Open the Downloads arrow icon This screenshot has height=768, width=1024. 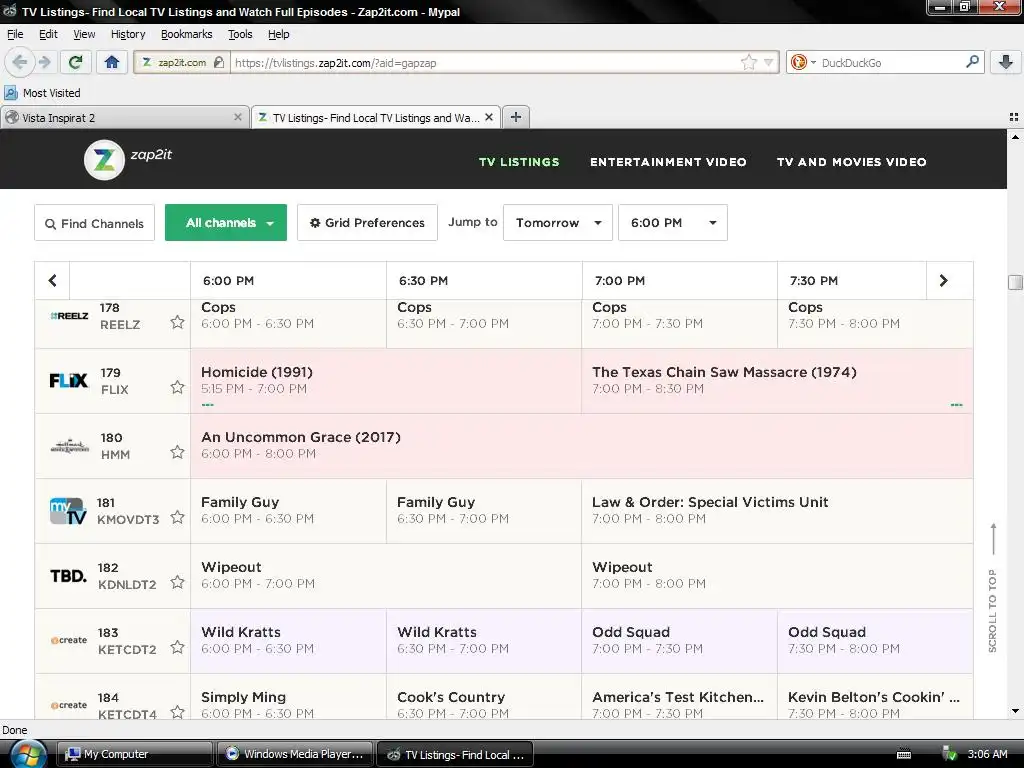click(1006, 62)
